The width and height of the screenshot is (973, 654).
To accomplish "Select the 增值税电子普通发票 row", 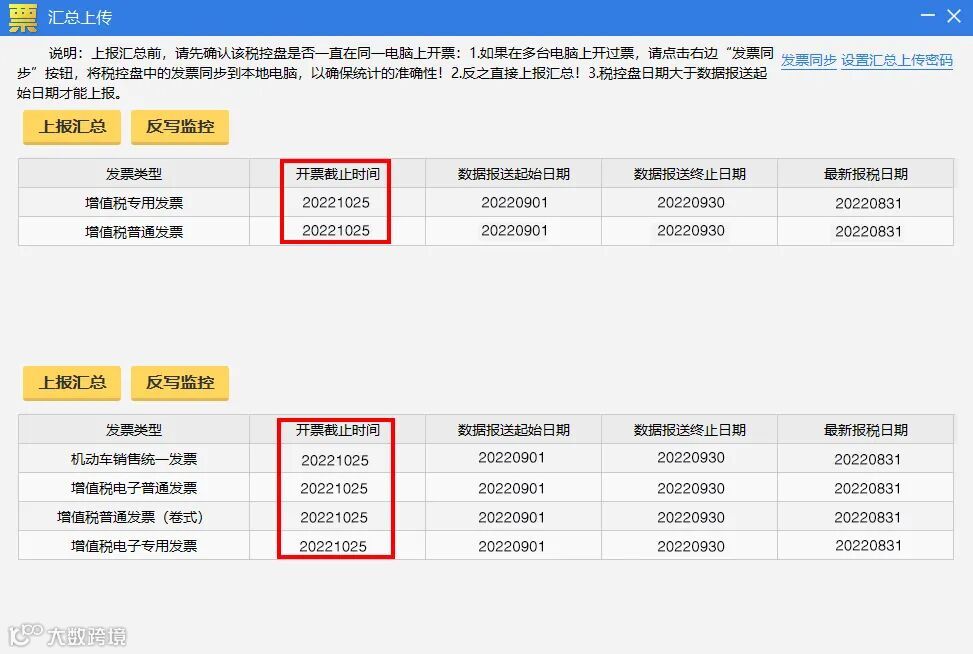I will pos(133,488).
